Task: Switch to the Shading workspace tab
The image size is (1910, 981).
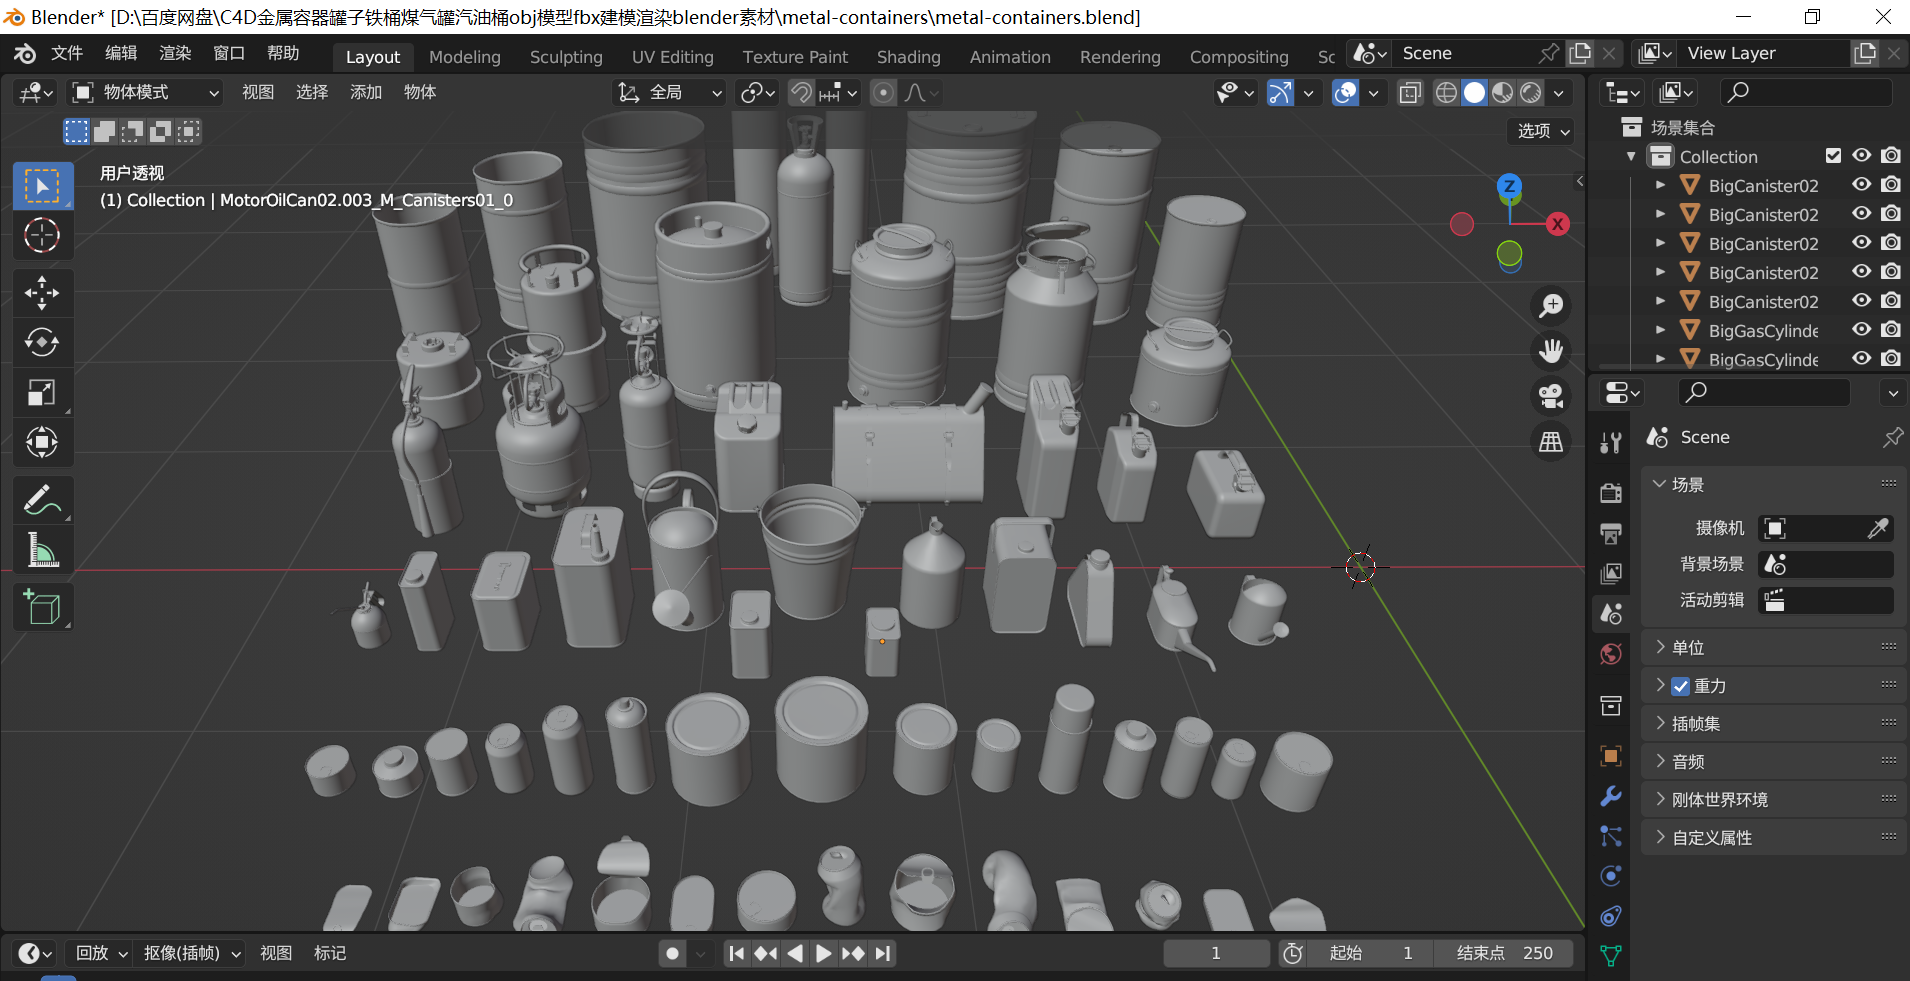Action: click(x=908, y=57)
